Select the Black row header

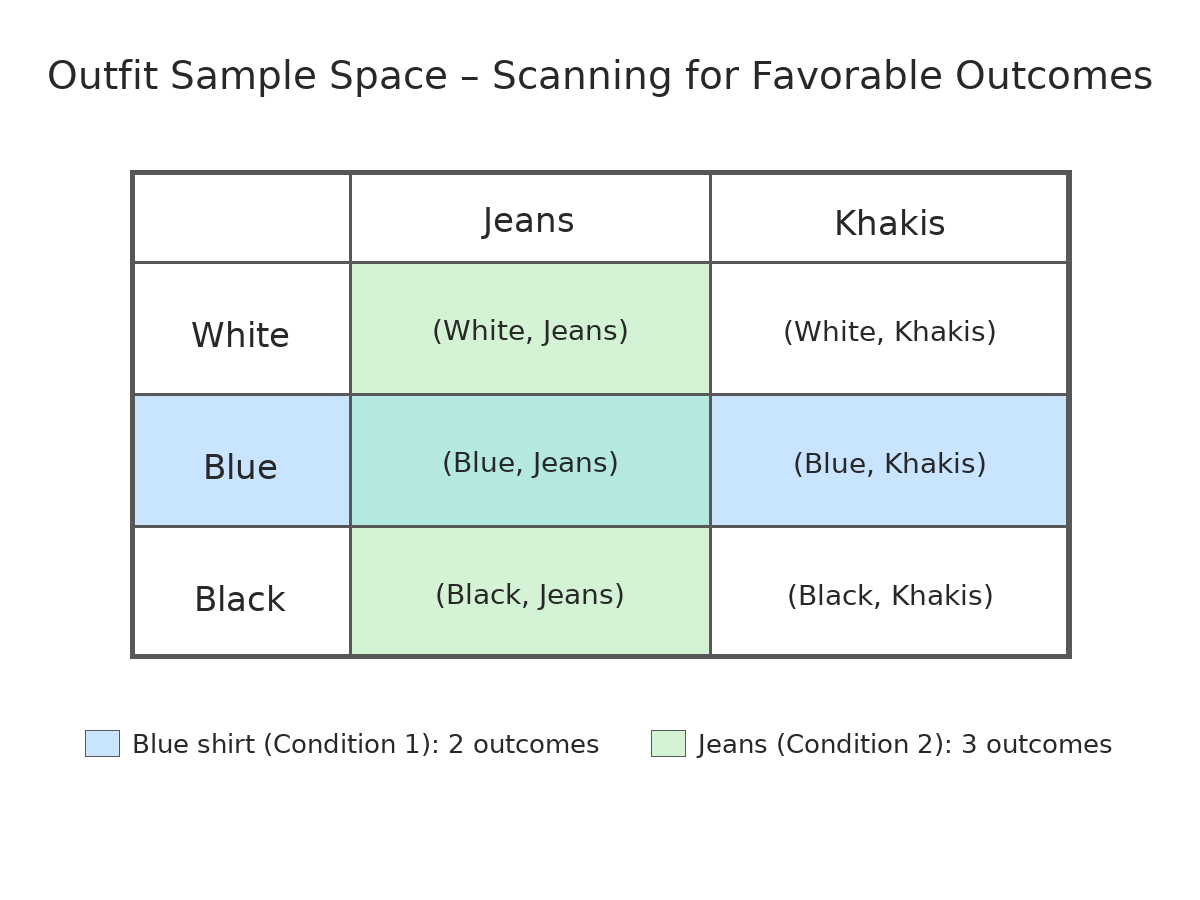click(x=241, y=592)
